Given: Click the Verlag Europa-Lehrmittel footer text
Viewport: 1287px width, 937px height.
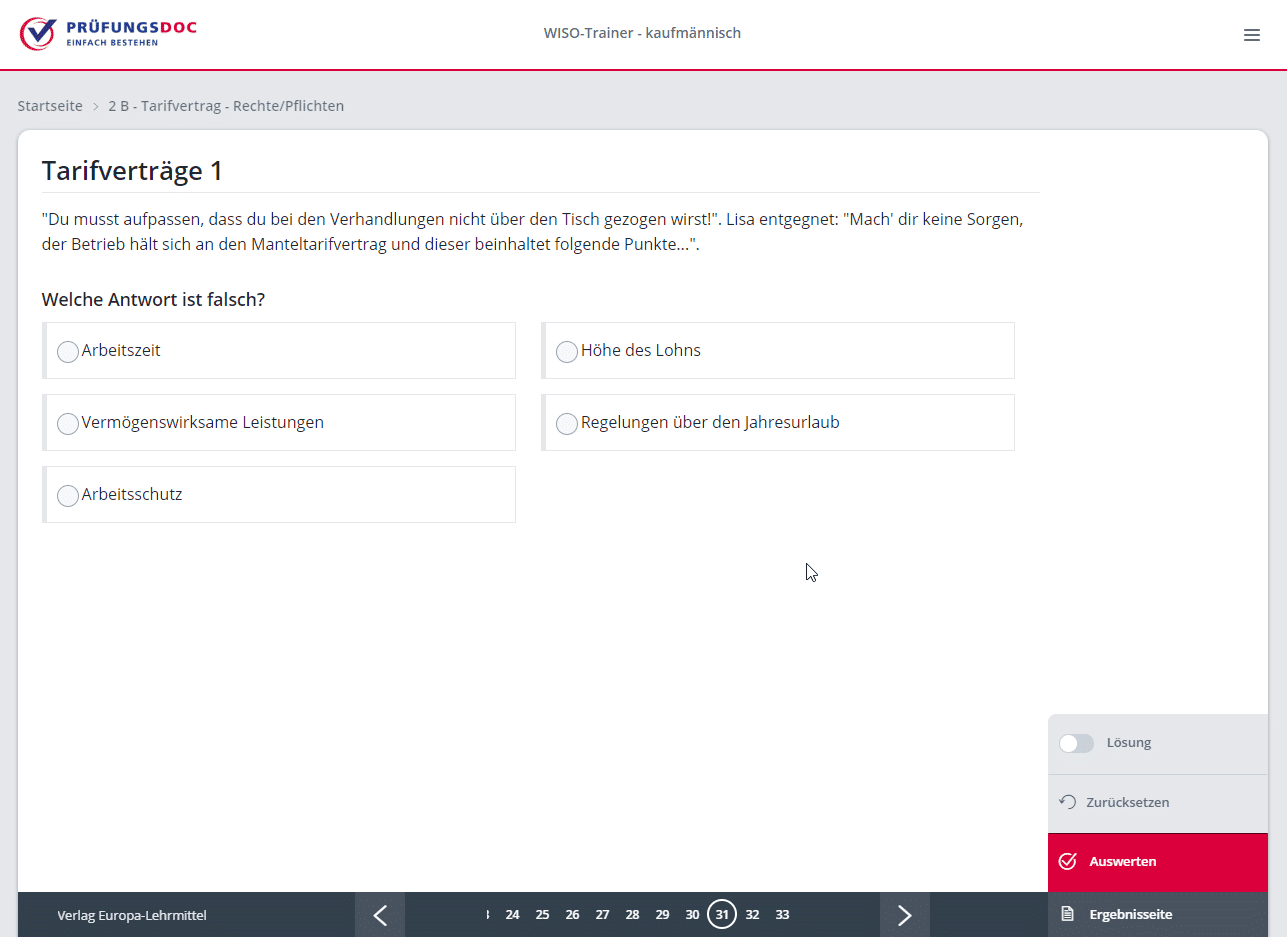Looking at the screenshot, I should point(132,915).
